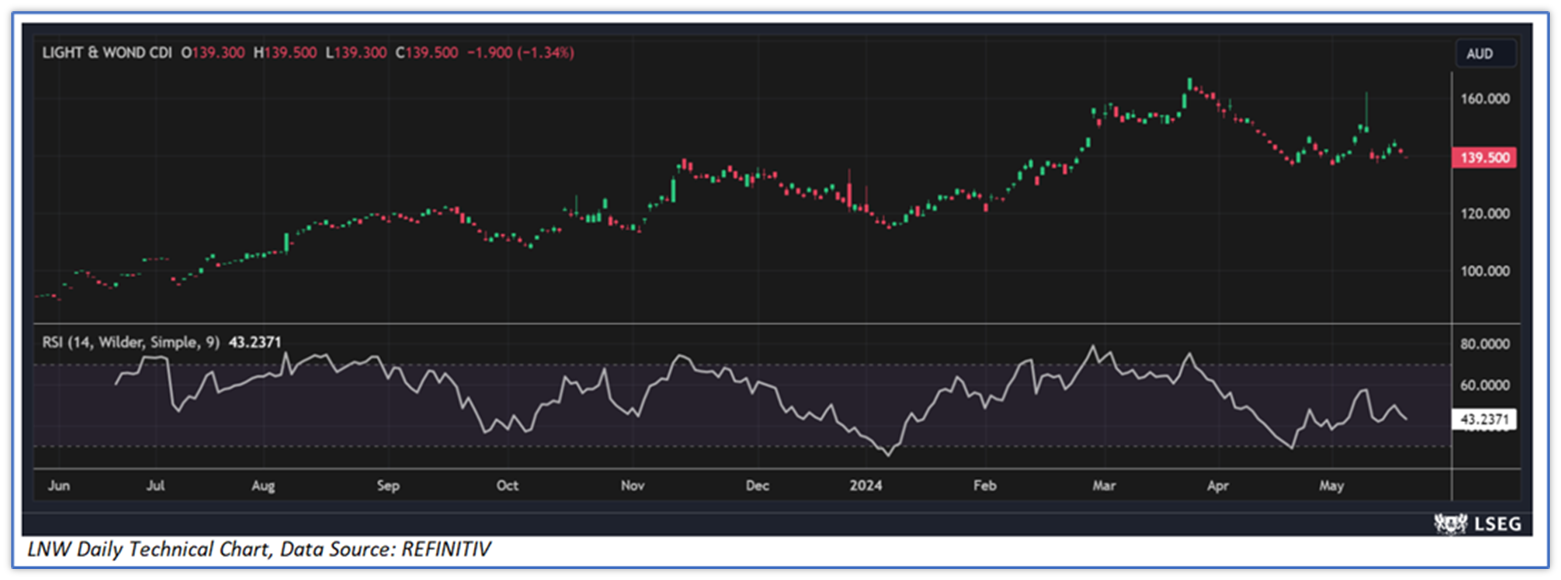Click the 120.000 price axis label

pyautogui.click(x=1484, y=214)
